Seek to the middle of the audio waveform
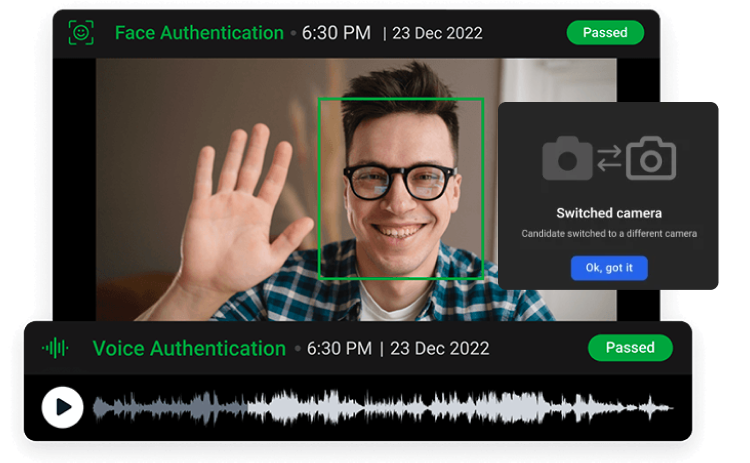The height and width of the screenshot is (463, 750). [383, 407]
